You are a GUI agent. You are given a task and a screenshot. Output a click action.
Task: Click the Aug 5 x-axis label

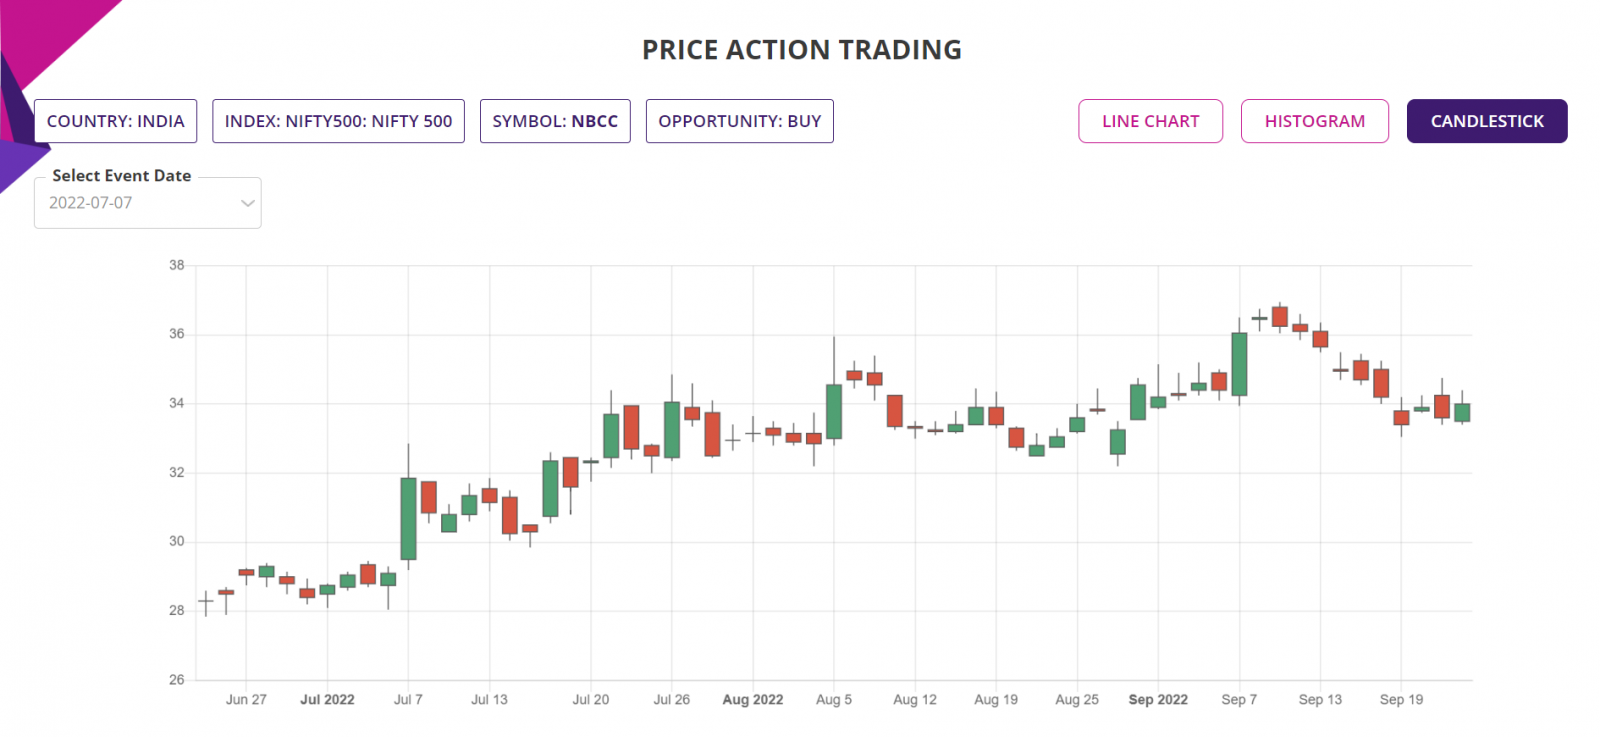[x=834, y=699]
